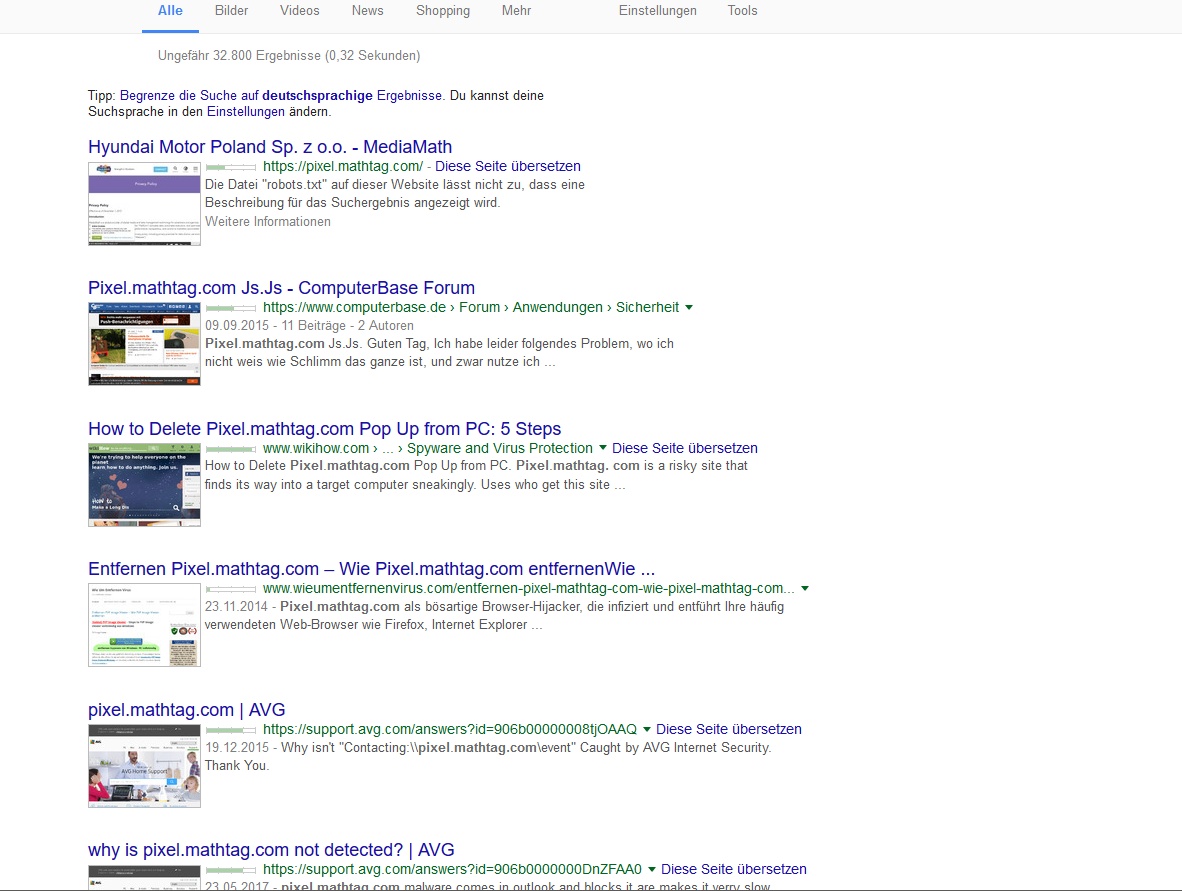Open the pixel.mathtag.com | AVG result
1182x891 pixels.
pos(186,710)
